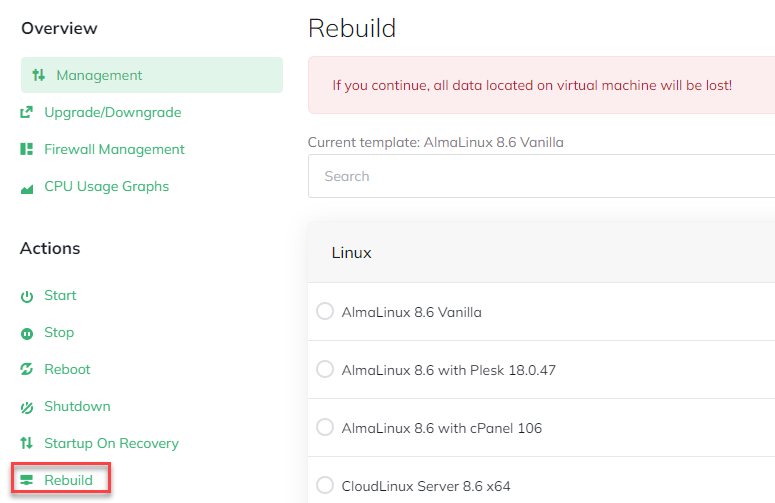The image size is (775, 503).
Task: Click the Firewall Management icon
Action: [27, 149]
